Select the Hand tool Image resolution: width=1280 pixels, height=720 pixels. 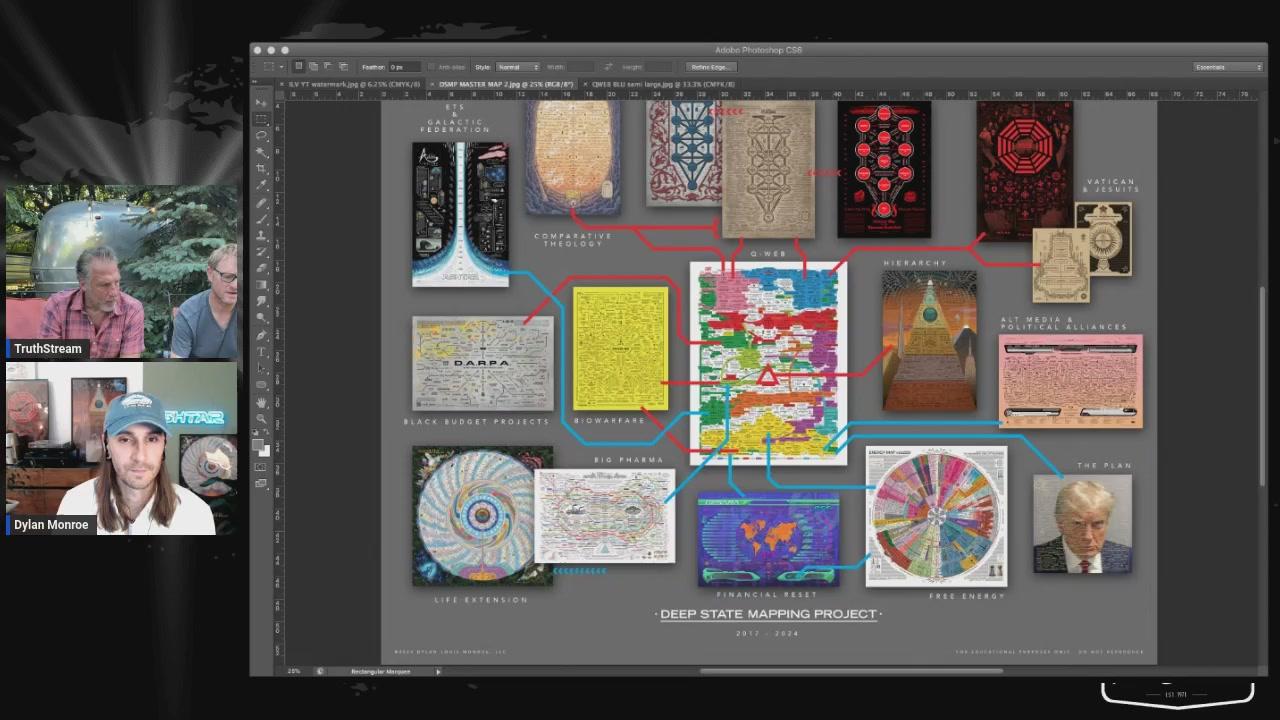(x=261, y=402)
